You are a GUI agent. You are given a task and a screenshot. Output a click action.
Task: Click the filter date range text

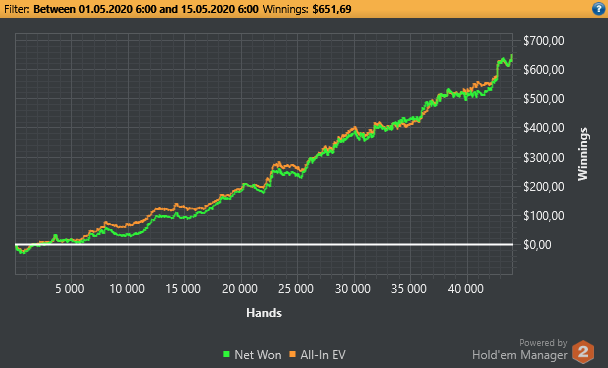(146, 9)
